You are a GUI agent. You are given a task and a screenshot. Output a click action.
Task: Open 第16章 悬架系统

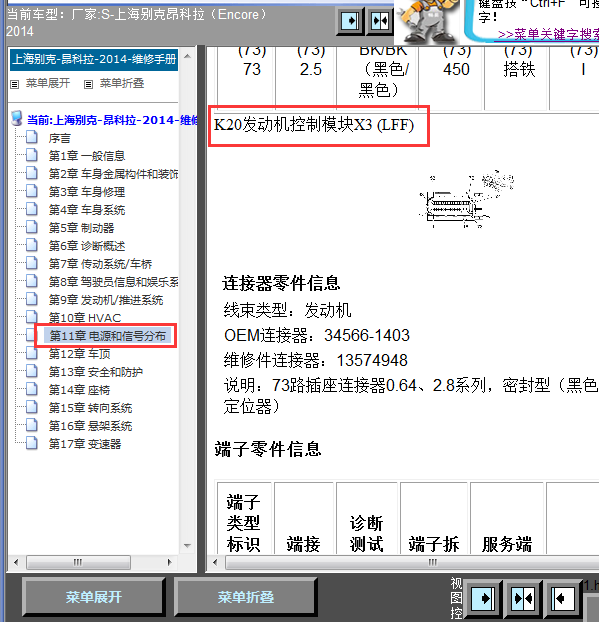[90, 426]
